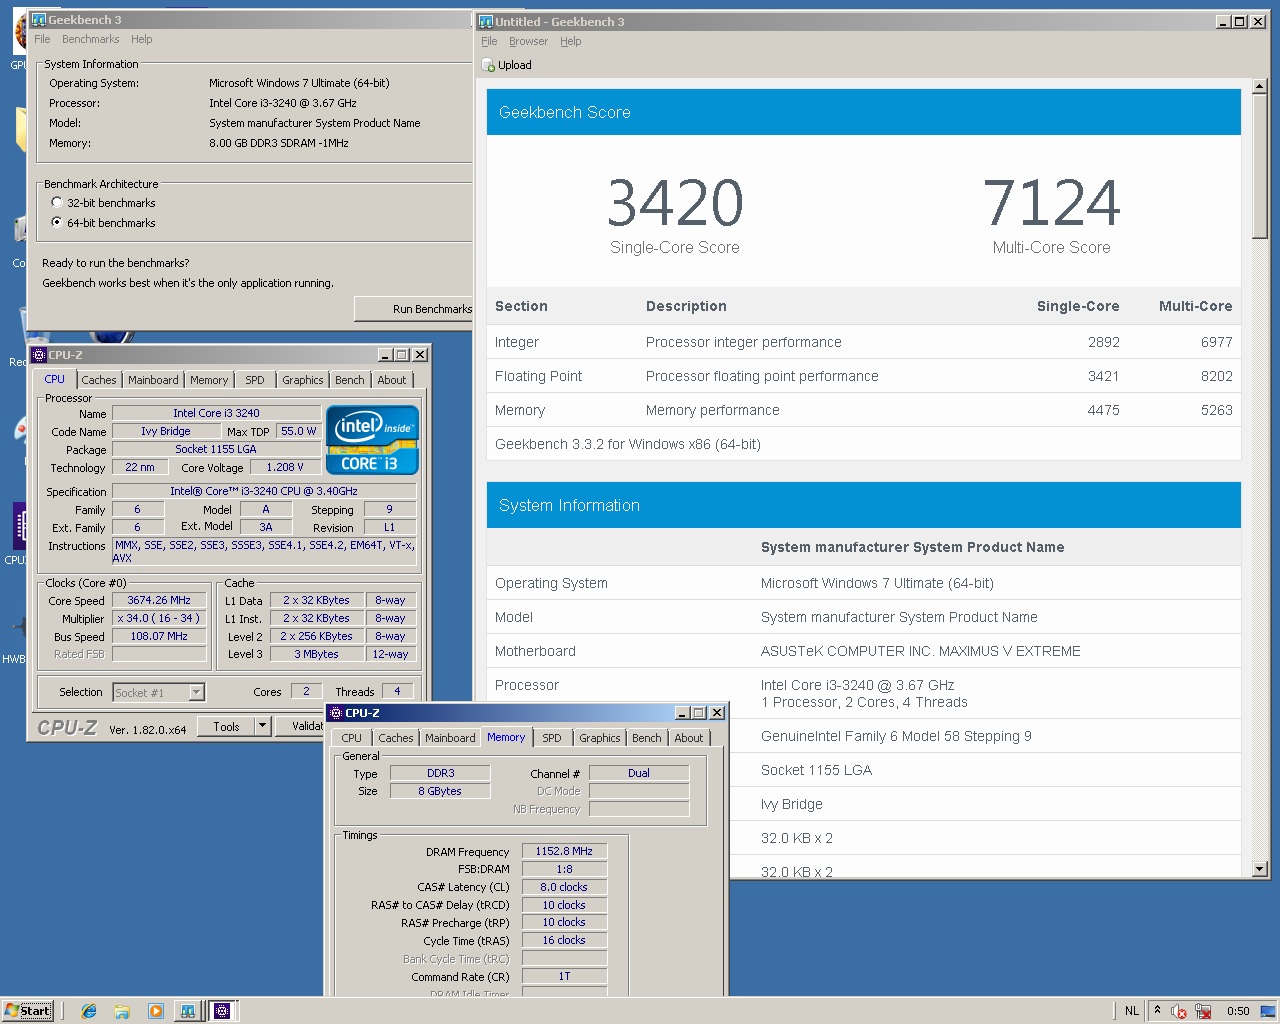Click the Tools button in CPU-Z
Screen dimensions: 1280x1024
(227, 726)
